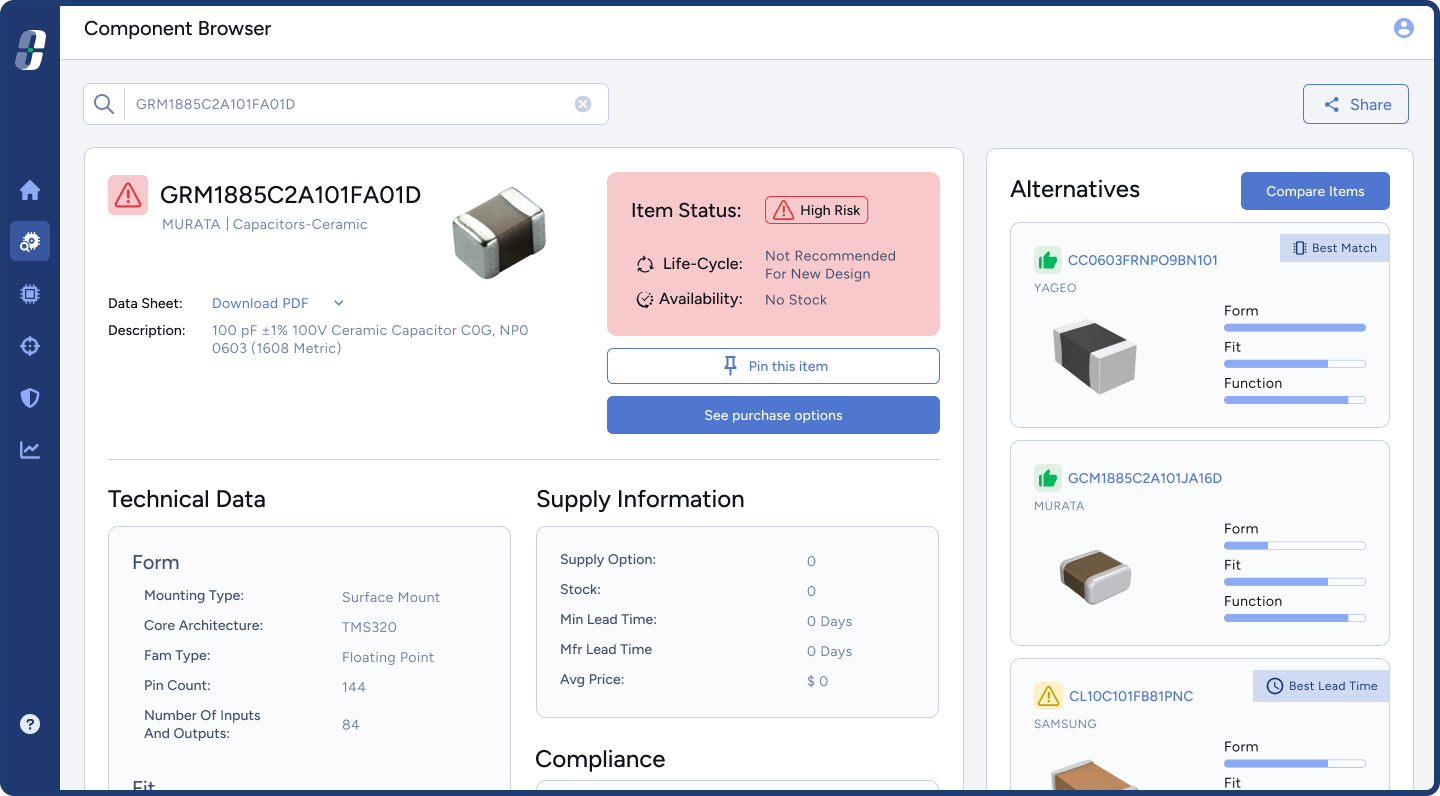
Task: Click the Function bar of CC0603FRNPO9BN101
Action: [x=1295, y=399]
